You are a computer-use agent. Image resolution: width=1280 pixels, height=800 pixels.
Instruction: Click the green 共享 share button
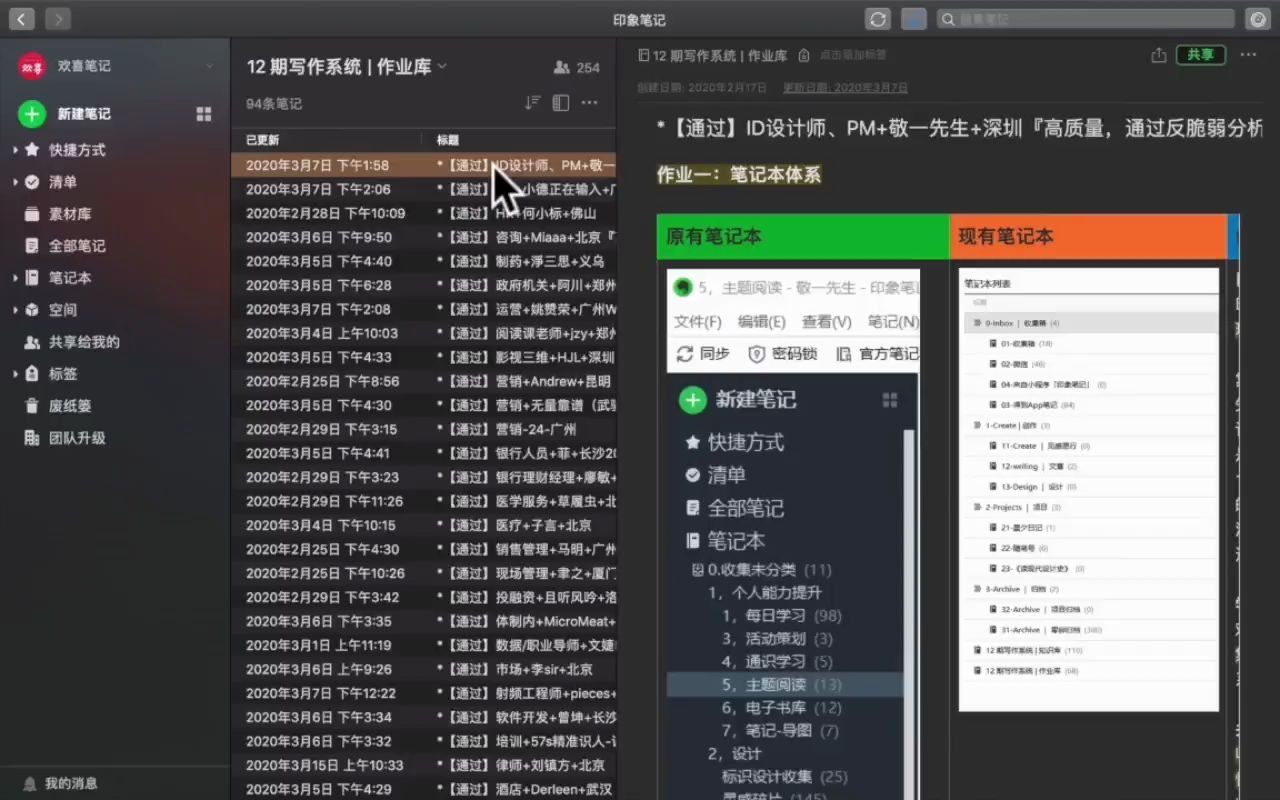[1200, 55]
